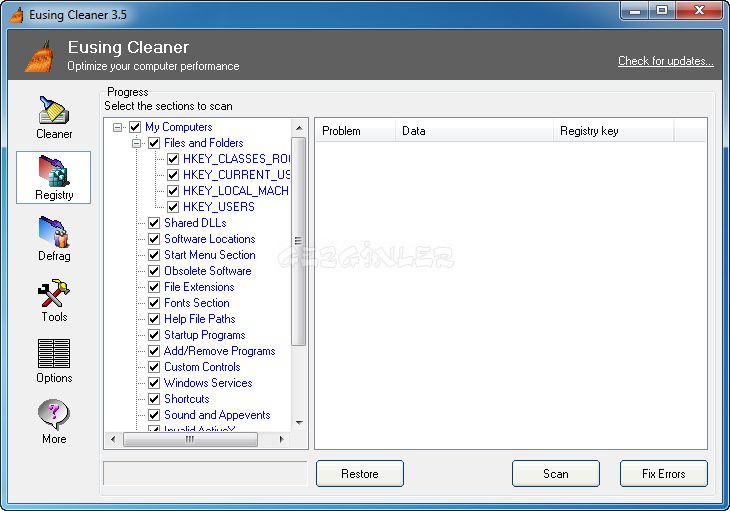Click the Restore button
The image size is (730, 511).
(x=360, y=474)
